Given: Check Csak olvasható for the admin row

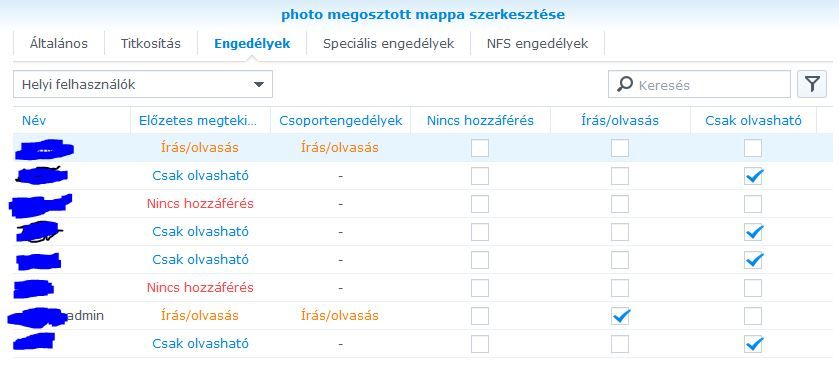Looking at the screenshot, I should coord(753,316).
